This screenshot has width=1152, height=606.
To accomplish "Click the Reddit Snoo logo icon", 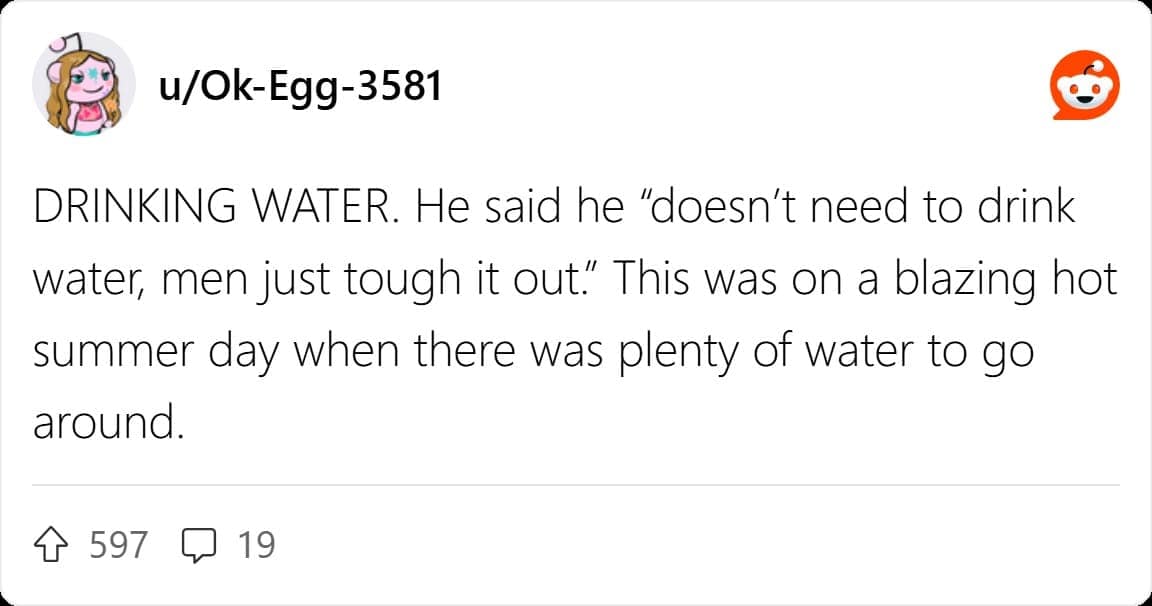I will tap(1085, 87).
